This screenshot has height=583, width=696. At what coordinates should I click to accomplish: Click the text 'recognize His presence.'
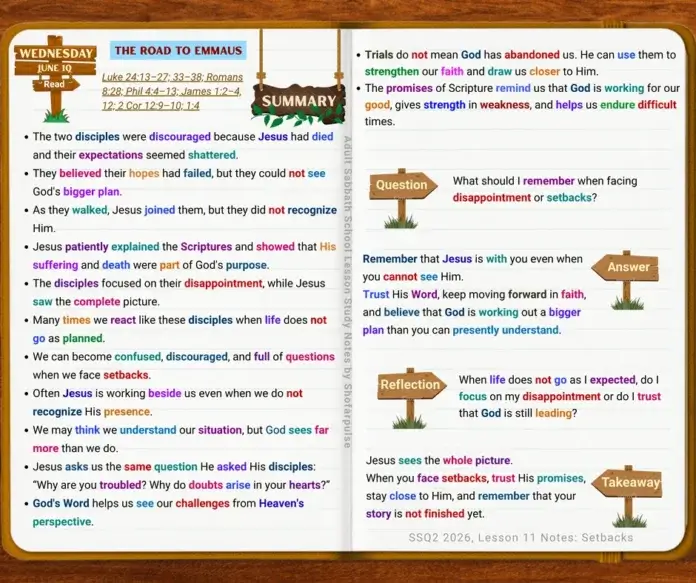[x=92, y=412]
